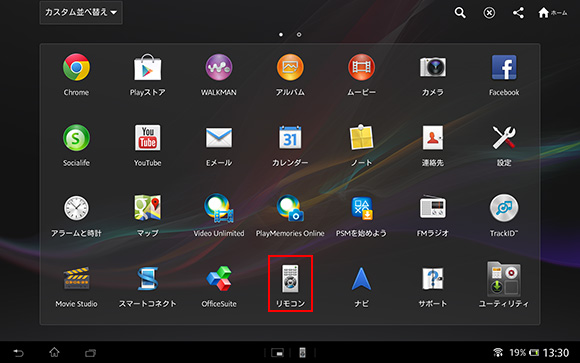Open the カレンダー calendar app

(290, 145)
